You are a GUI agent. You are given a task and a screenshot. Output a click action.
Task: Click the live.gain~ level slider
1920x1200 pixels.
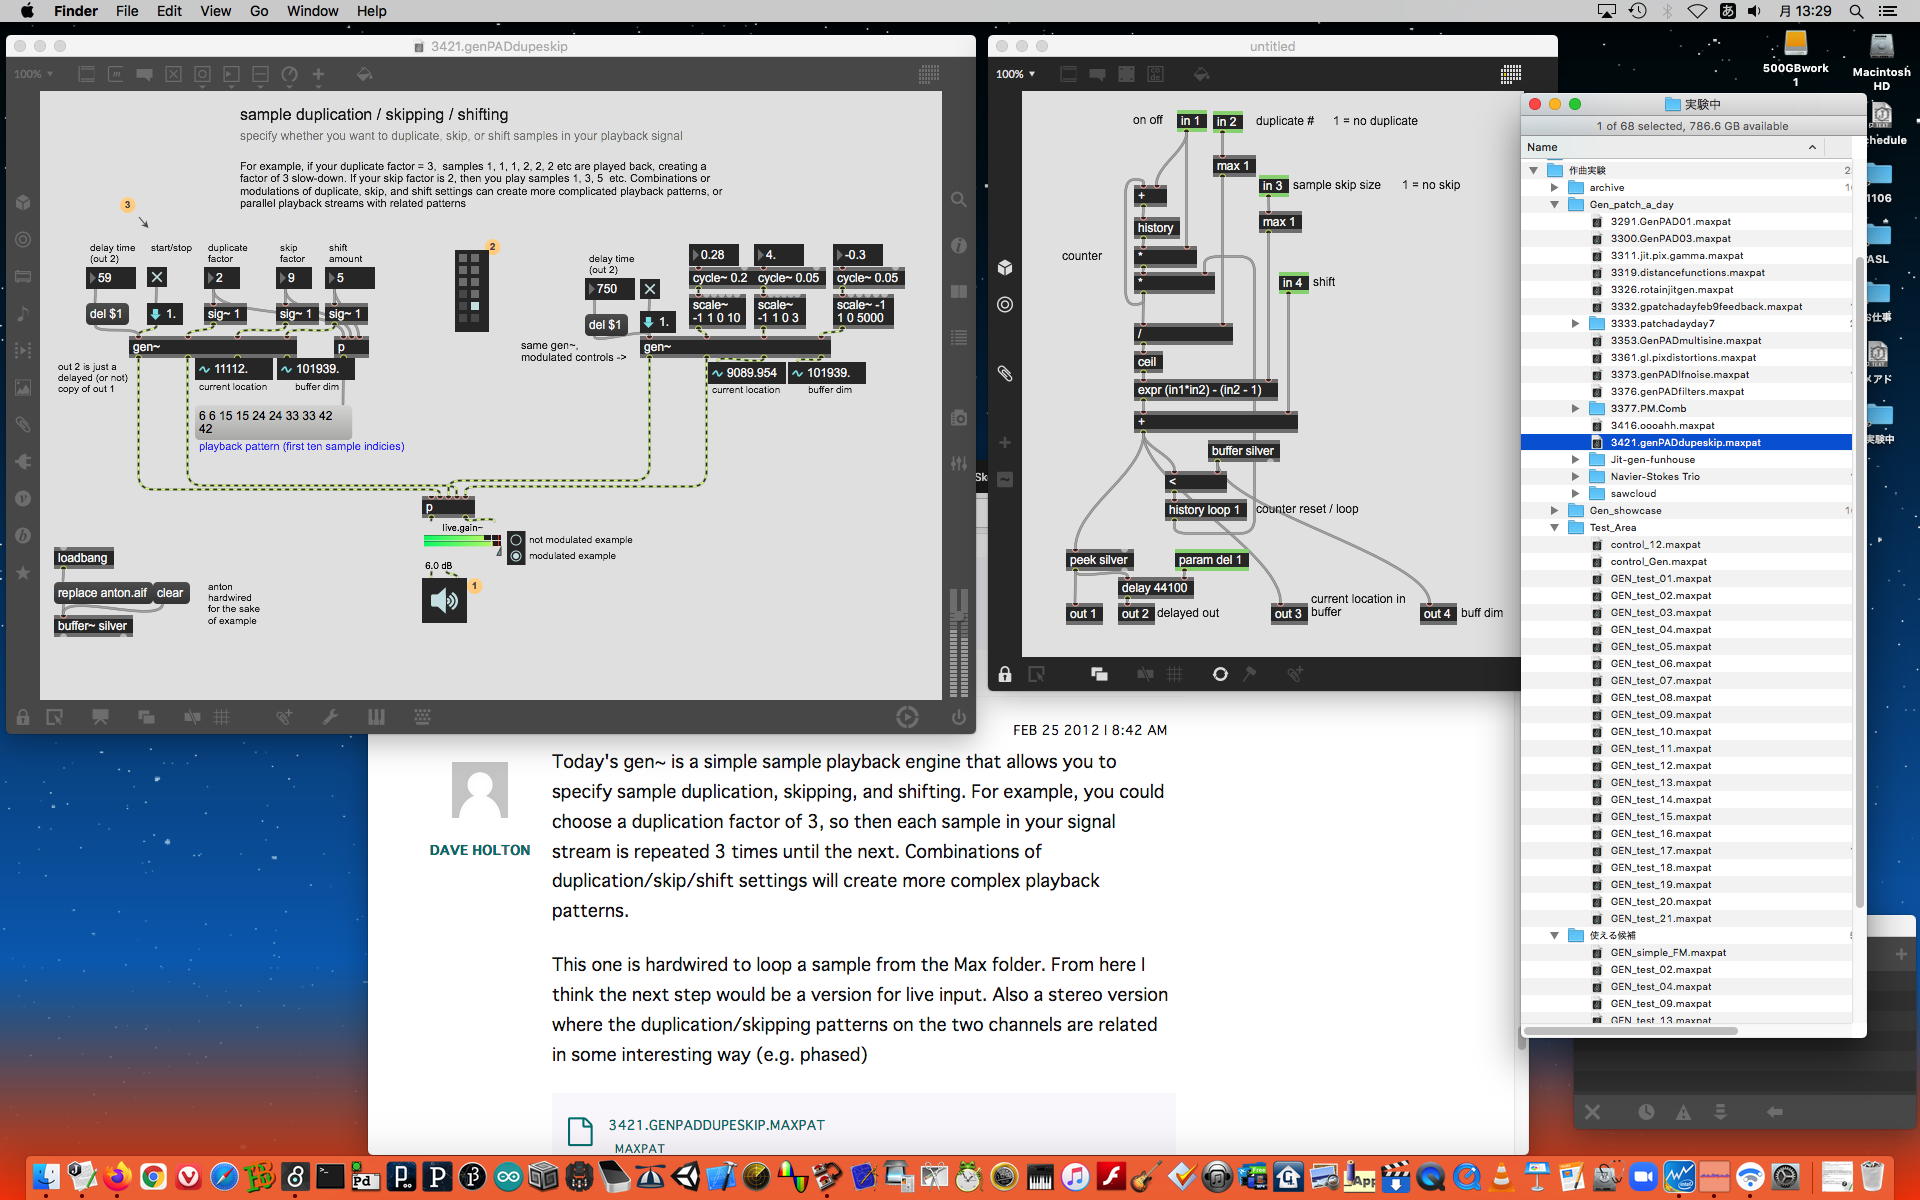[x=458, y=540]
